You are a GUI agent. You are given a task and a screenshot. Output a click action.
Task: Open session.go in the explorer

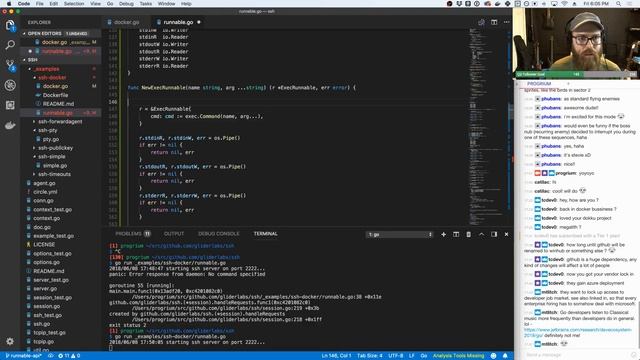pyautogui.click(x=47, y=306)
